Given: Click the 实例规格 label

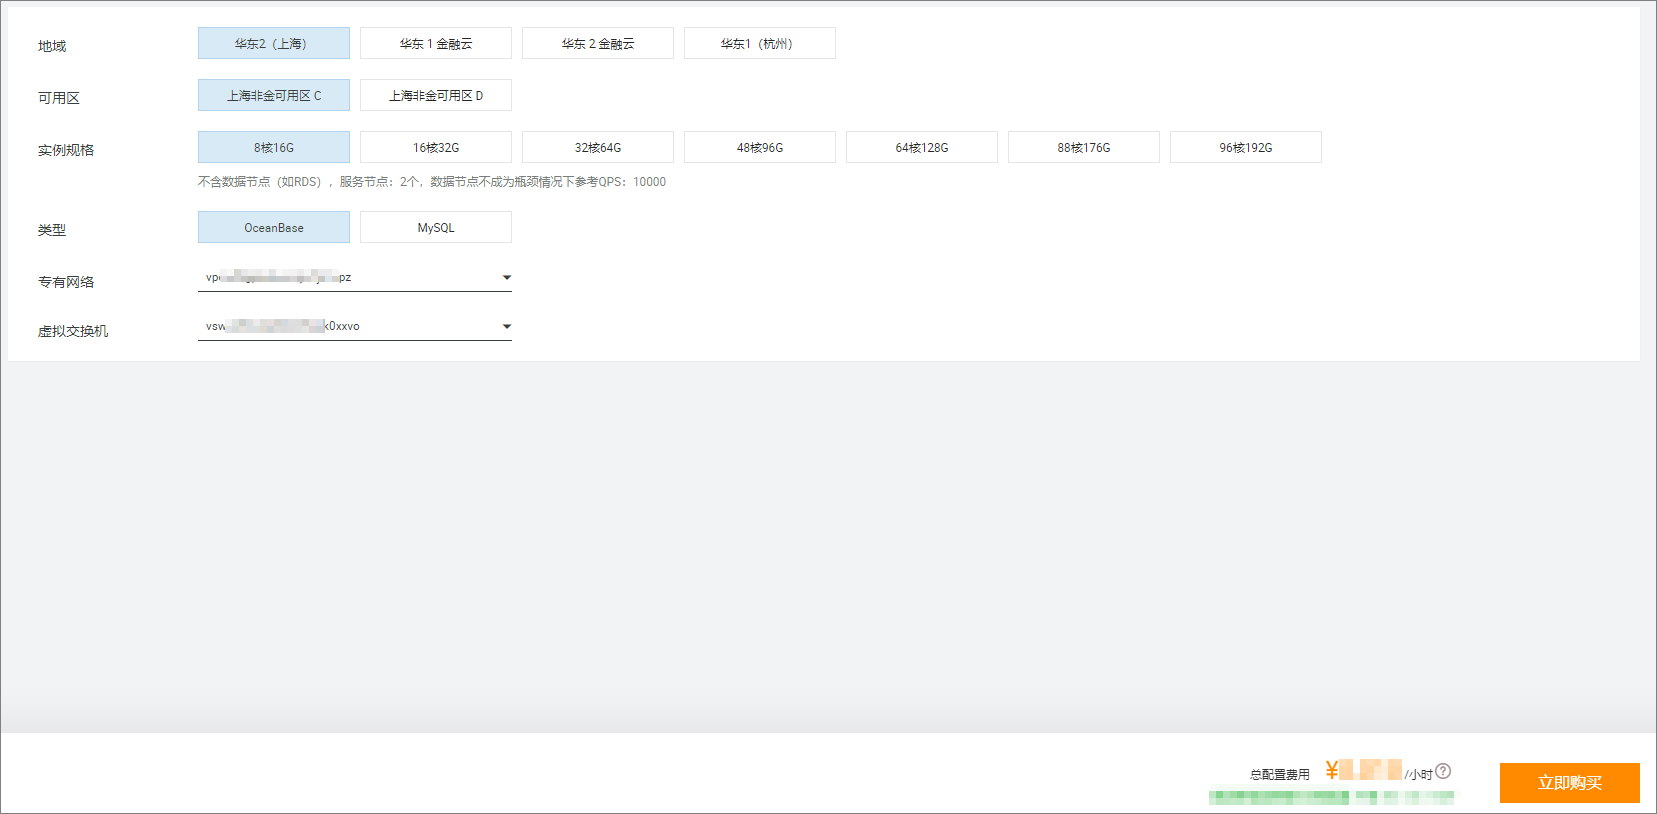Looking at the screenshot, I should coord(66,150).
